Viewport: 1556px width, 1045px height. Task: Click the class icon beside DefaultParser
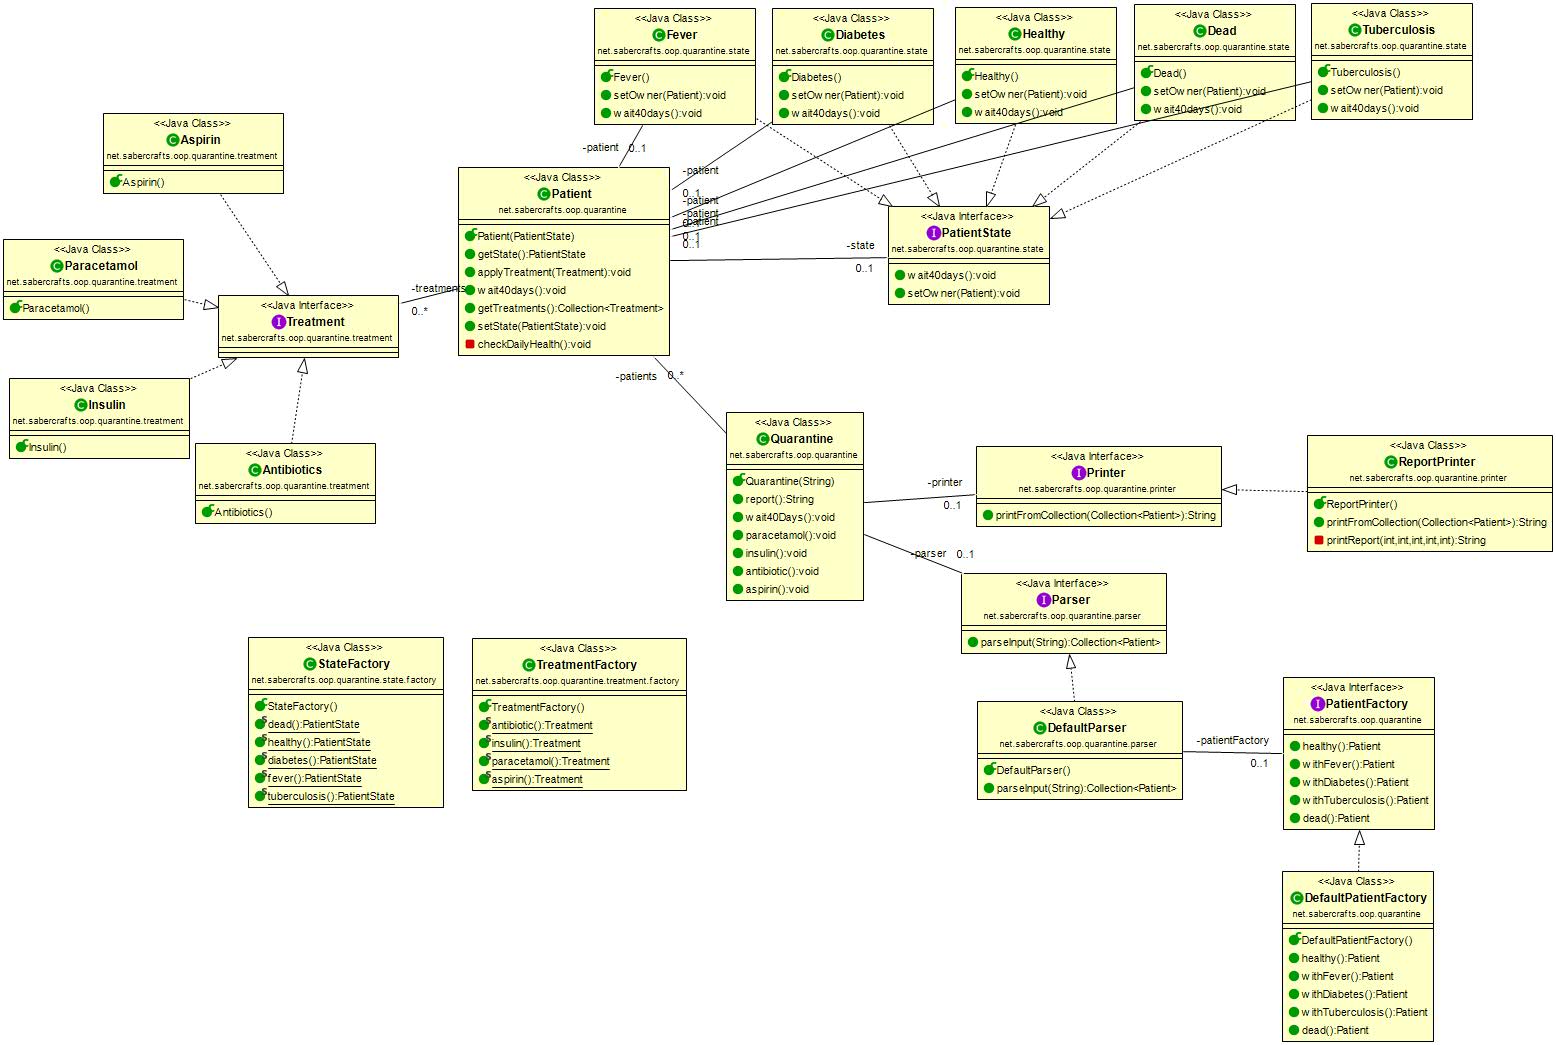[1039, 729]
